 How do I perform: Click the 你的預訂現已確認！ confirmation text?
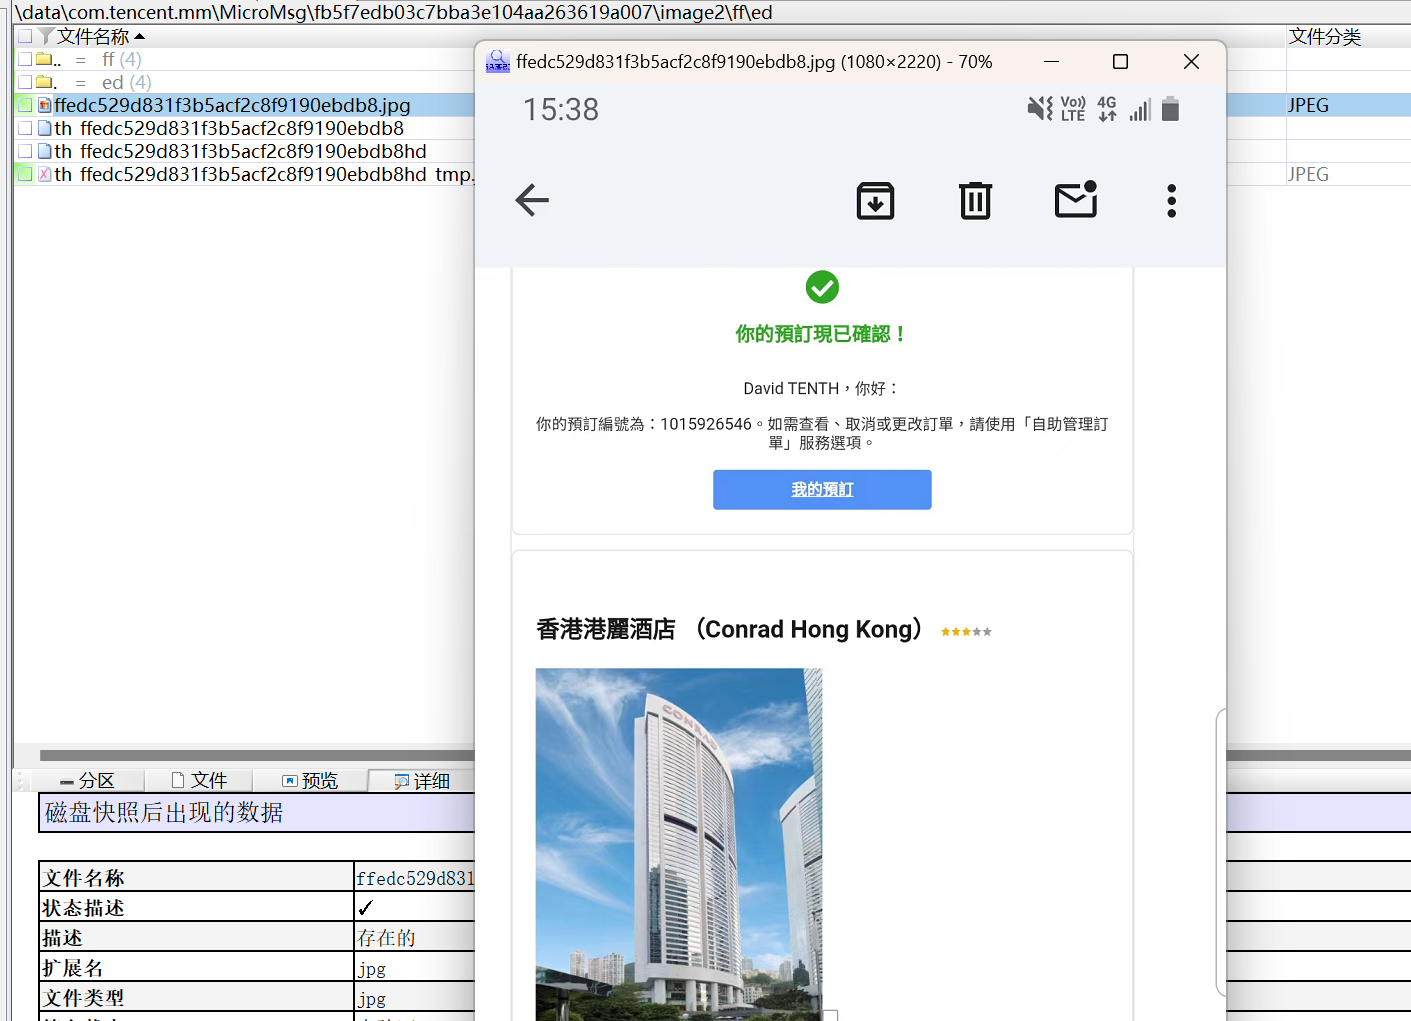(x=821, y=334)
